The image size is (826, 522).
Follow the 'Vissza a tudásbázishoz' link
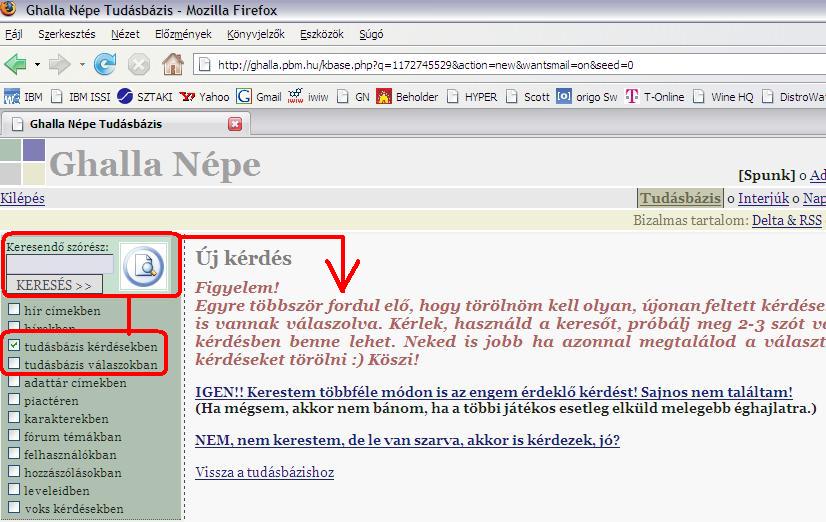tap(264, 472)
